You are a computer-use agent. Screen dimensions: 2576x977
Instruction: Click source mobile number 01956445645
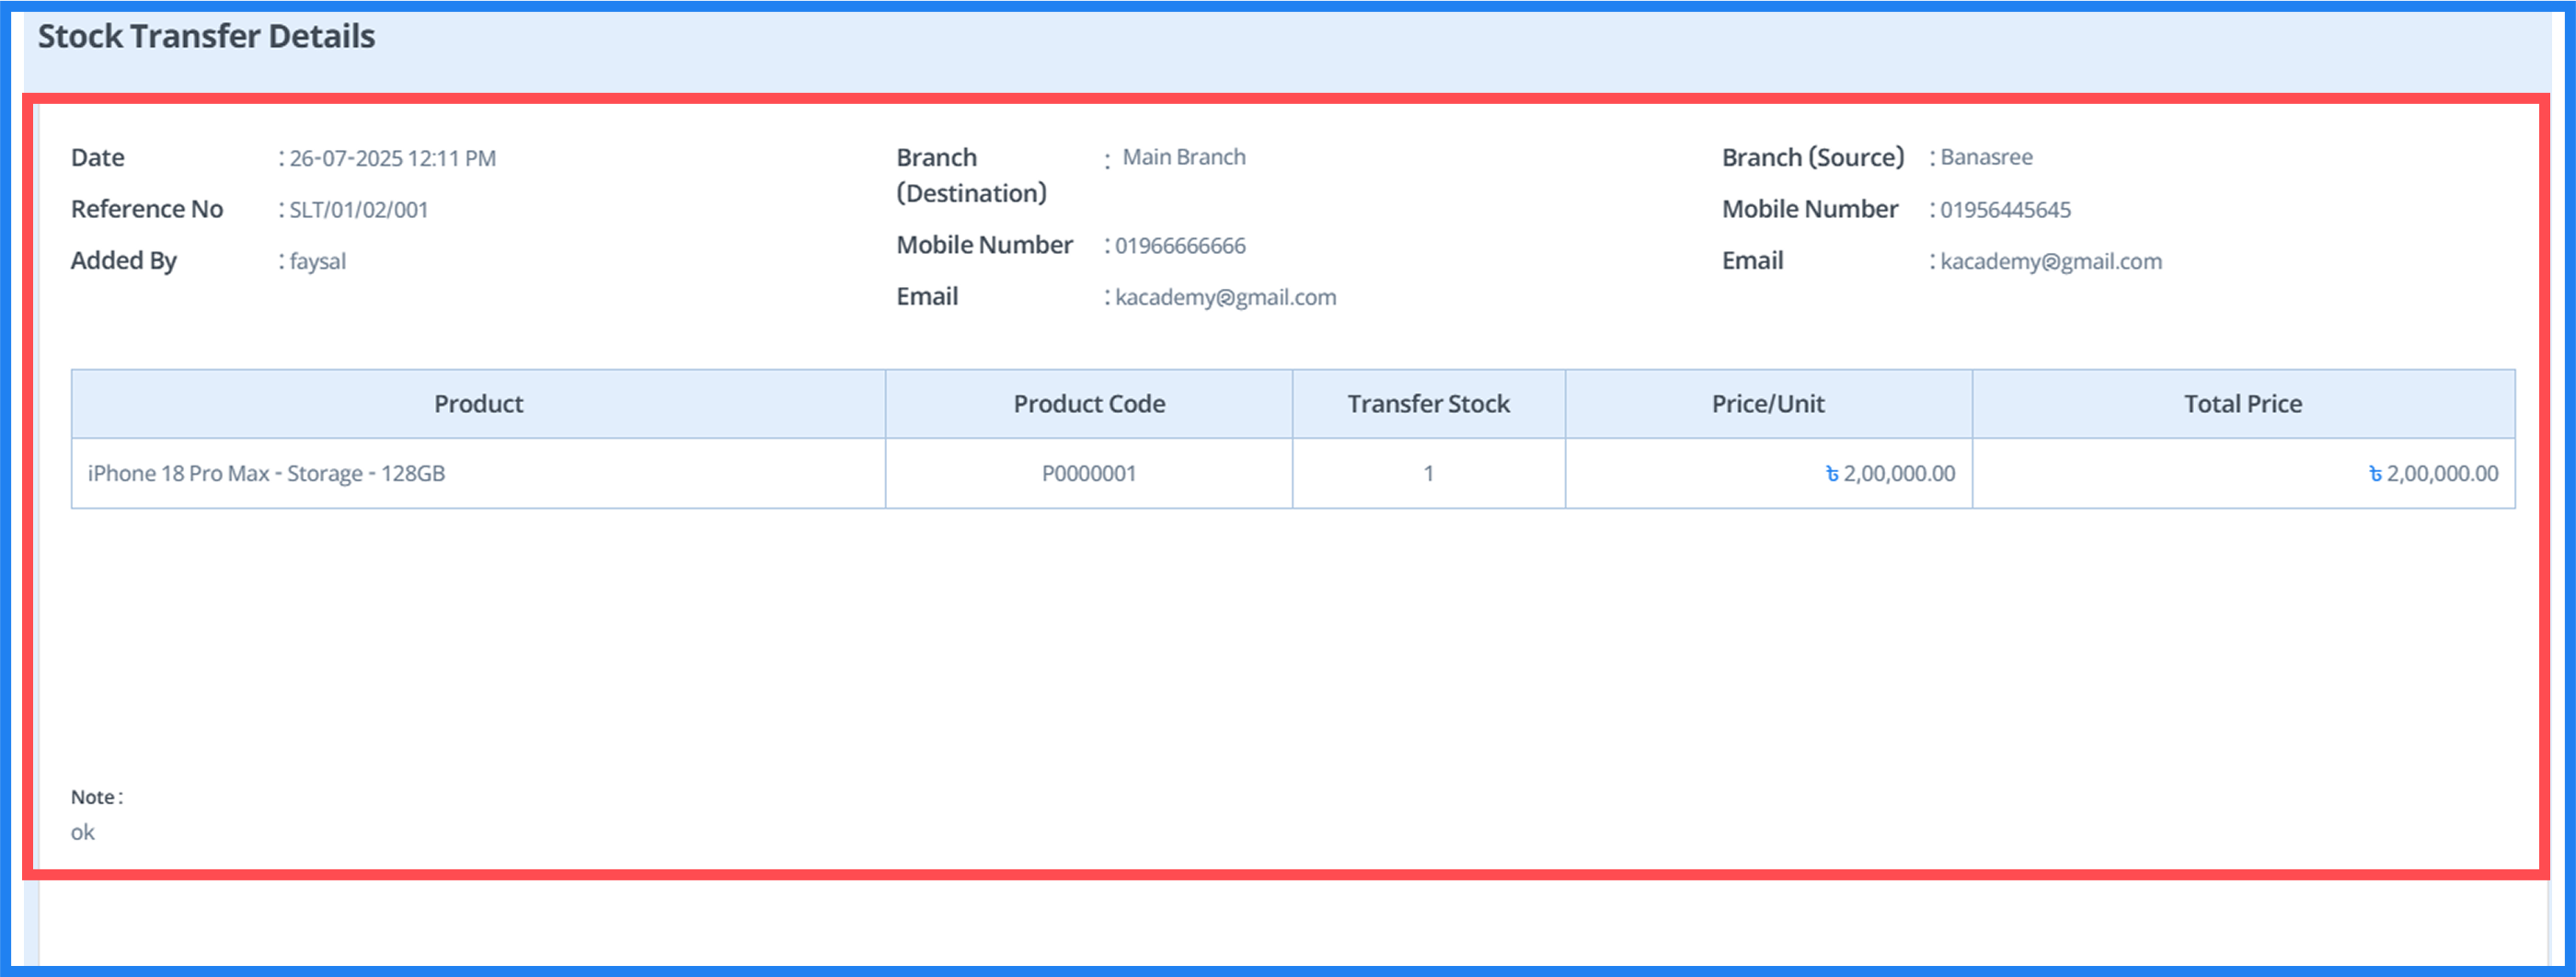pyautogui.click(x=2005, y=210)
